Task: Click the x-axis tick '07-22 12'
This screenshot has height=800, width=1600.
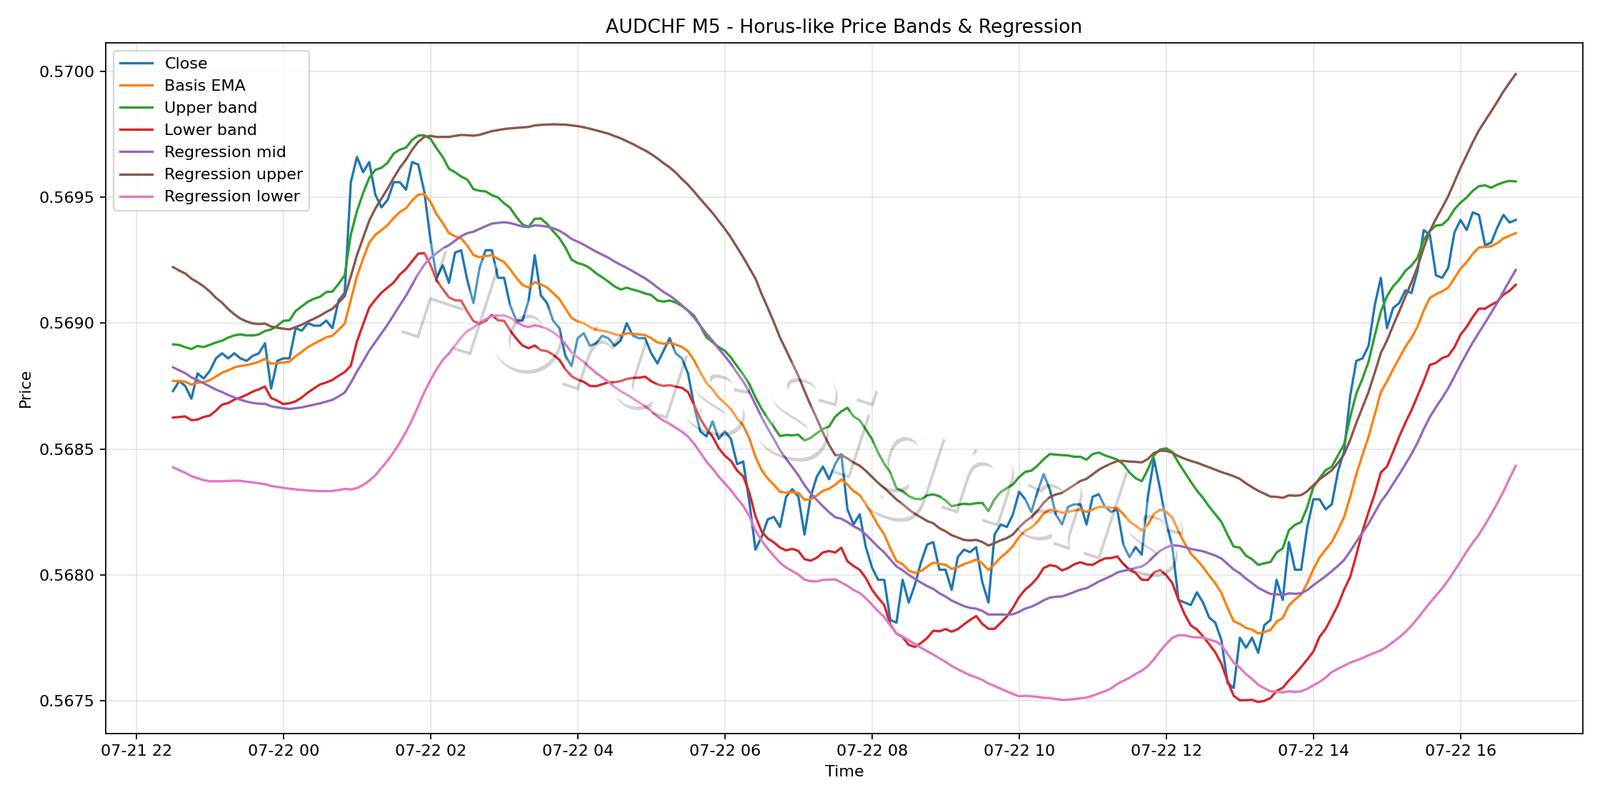Action: [x=1166, y=749]
